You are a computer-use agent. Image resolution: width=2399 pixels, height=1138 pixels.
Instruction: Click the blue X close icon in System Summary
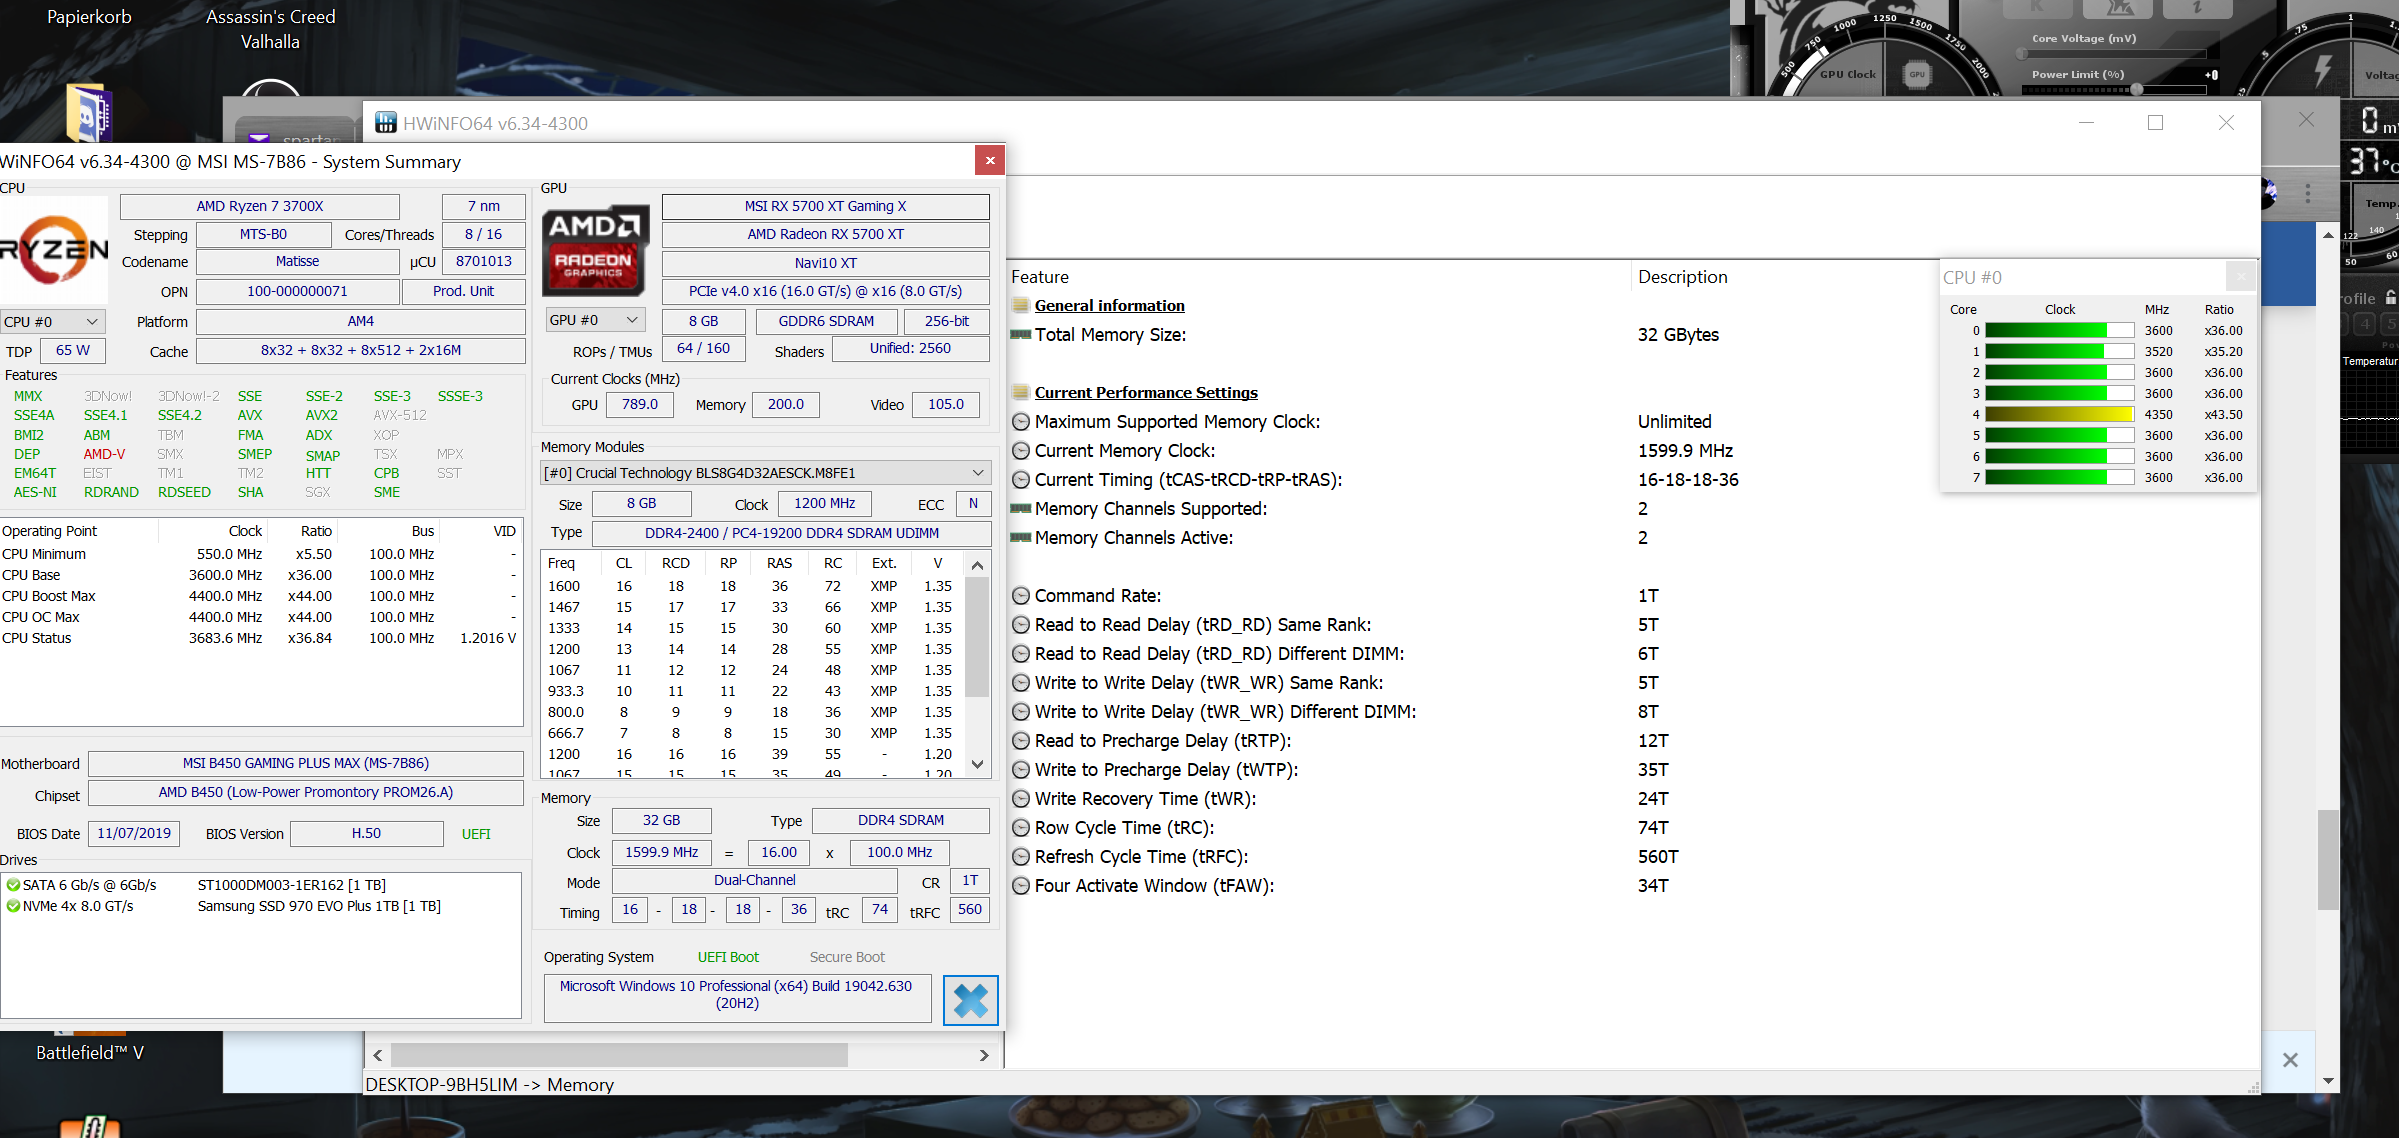point(970,1000)
